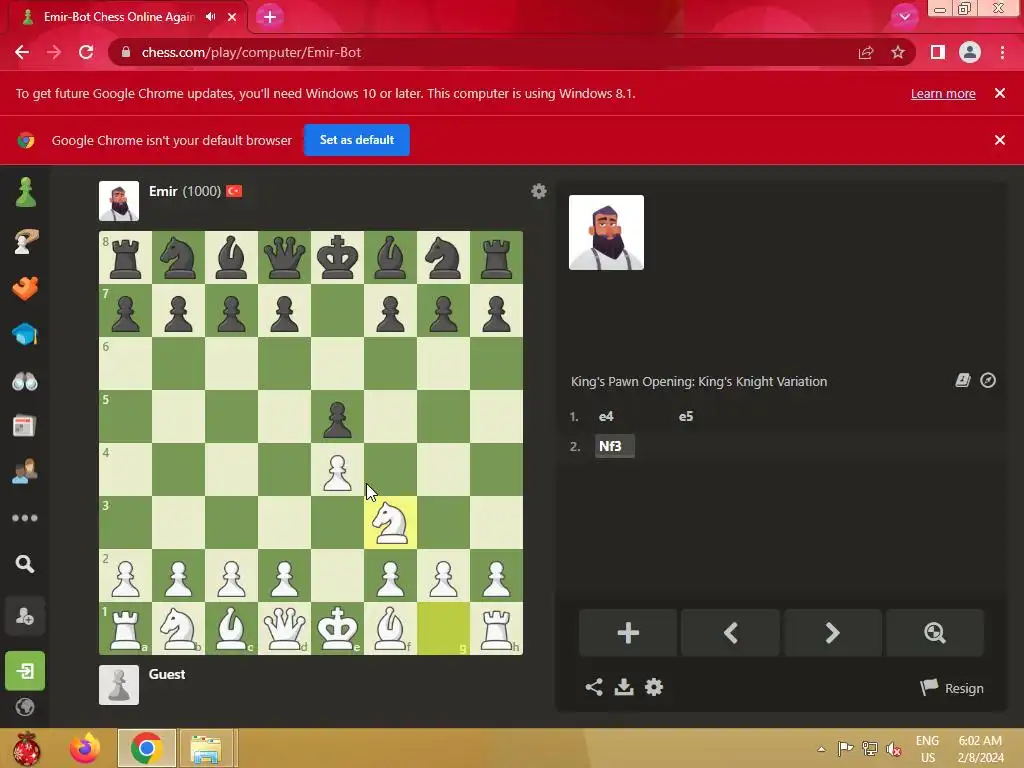The height and width of the screenshot is (768, 1024).
Task: Click the share game icon
Action: pyautogui.click(x=594, y=687)
